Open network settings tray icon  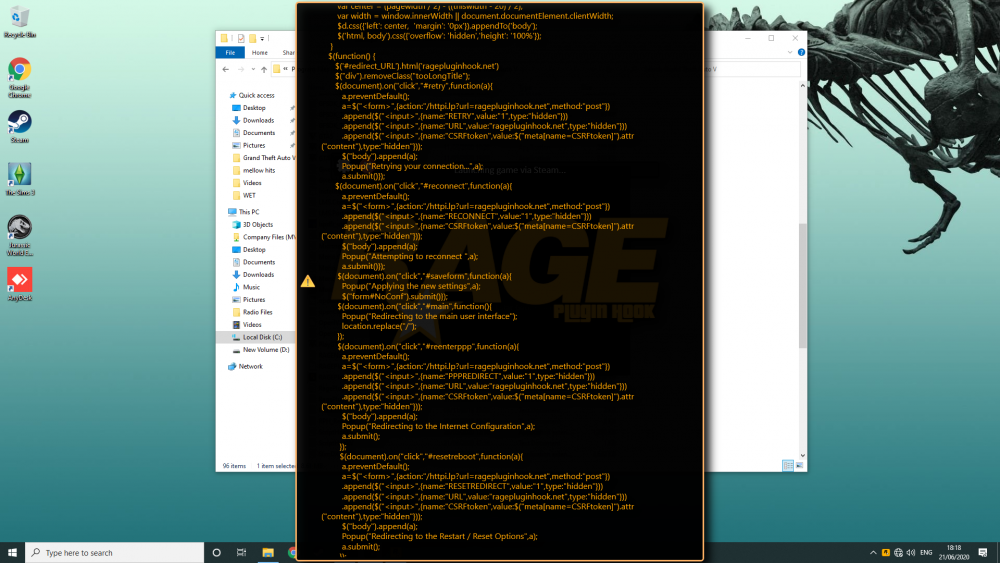[898, 552]
